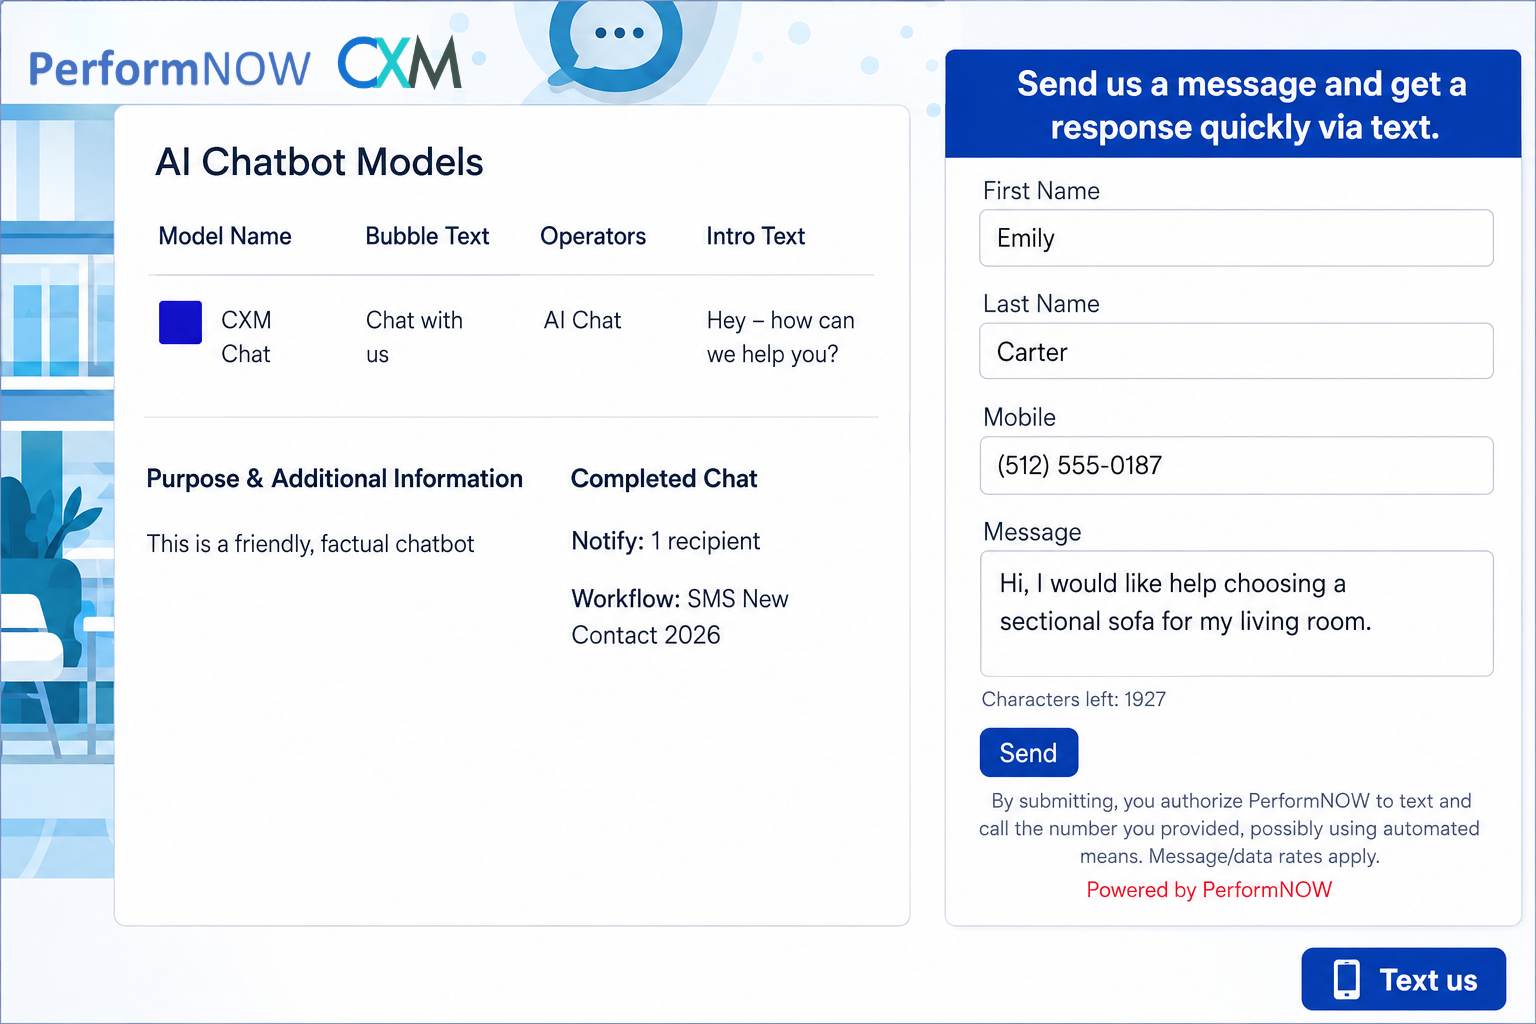The height and width of the screenshot is (1024, 1536).
Task: Click the Model Name column header
Action: coord(225,236)
